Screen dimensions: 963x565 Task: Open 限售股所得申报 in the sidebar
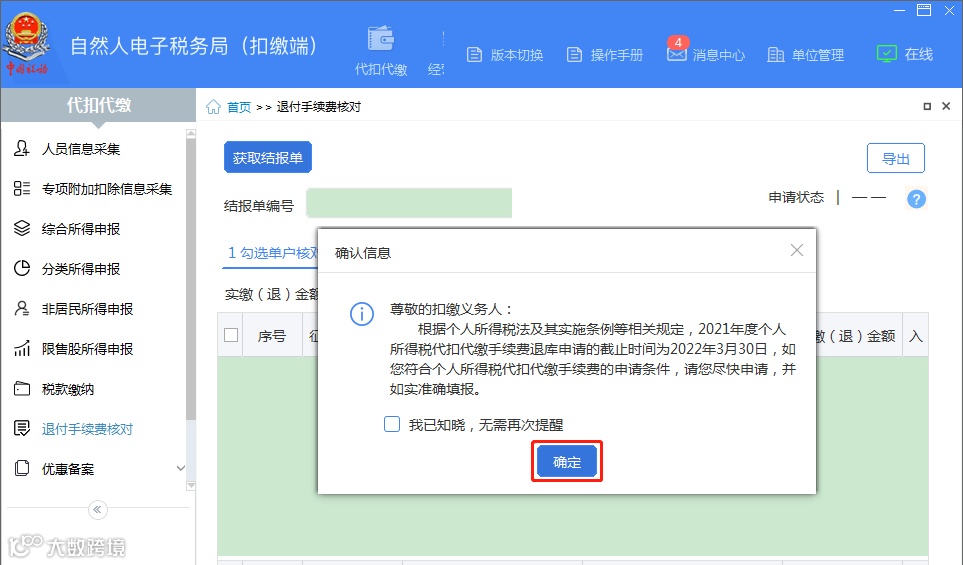(x=87, y=349)
